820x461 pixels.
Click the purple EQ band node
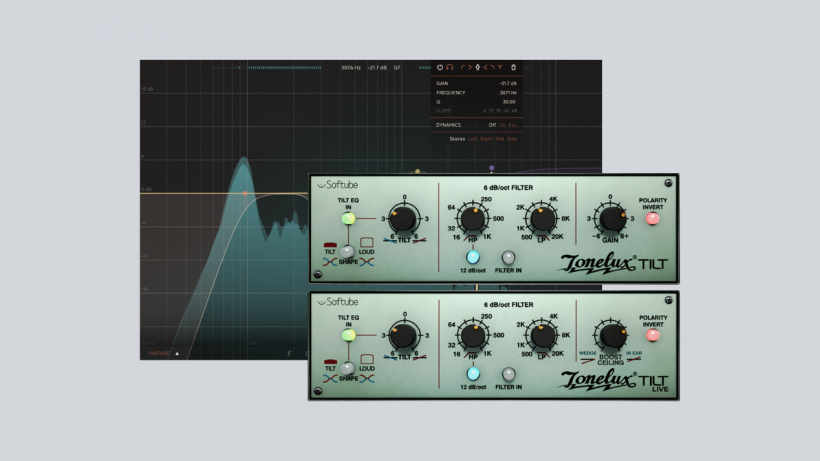coord(492,168)
